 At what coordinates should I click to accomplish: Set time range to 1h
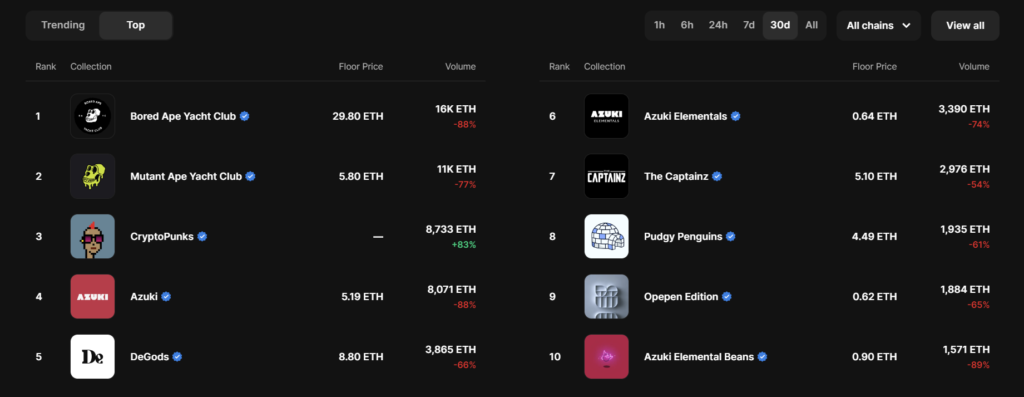660,25
